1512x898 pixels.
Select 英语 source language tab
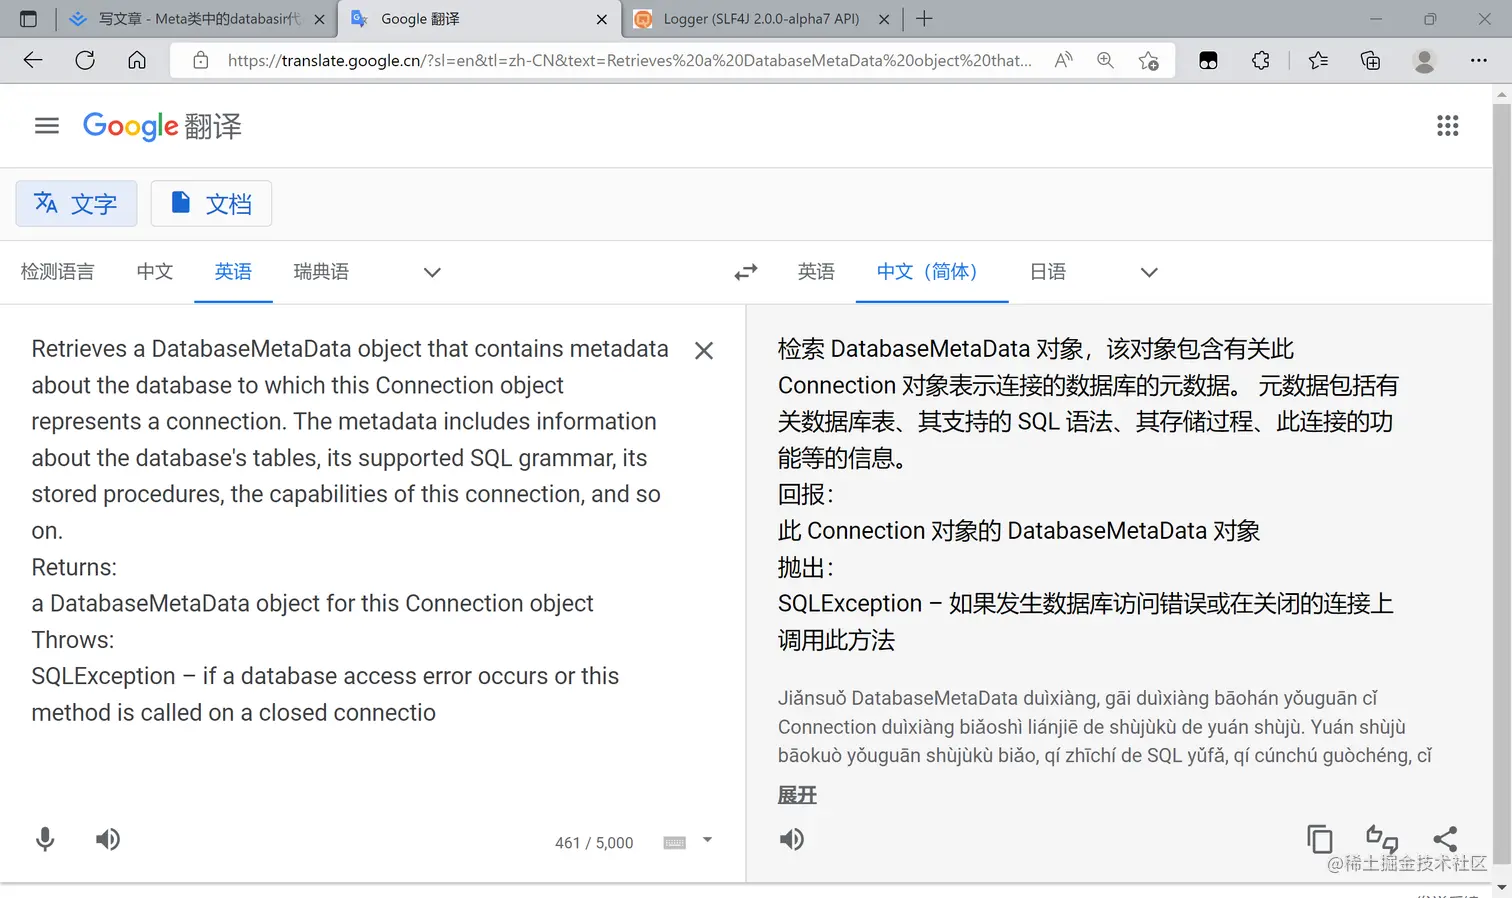coord(233,272)
